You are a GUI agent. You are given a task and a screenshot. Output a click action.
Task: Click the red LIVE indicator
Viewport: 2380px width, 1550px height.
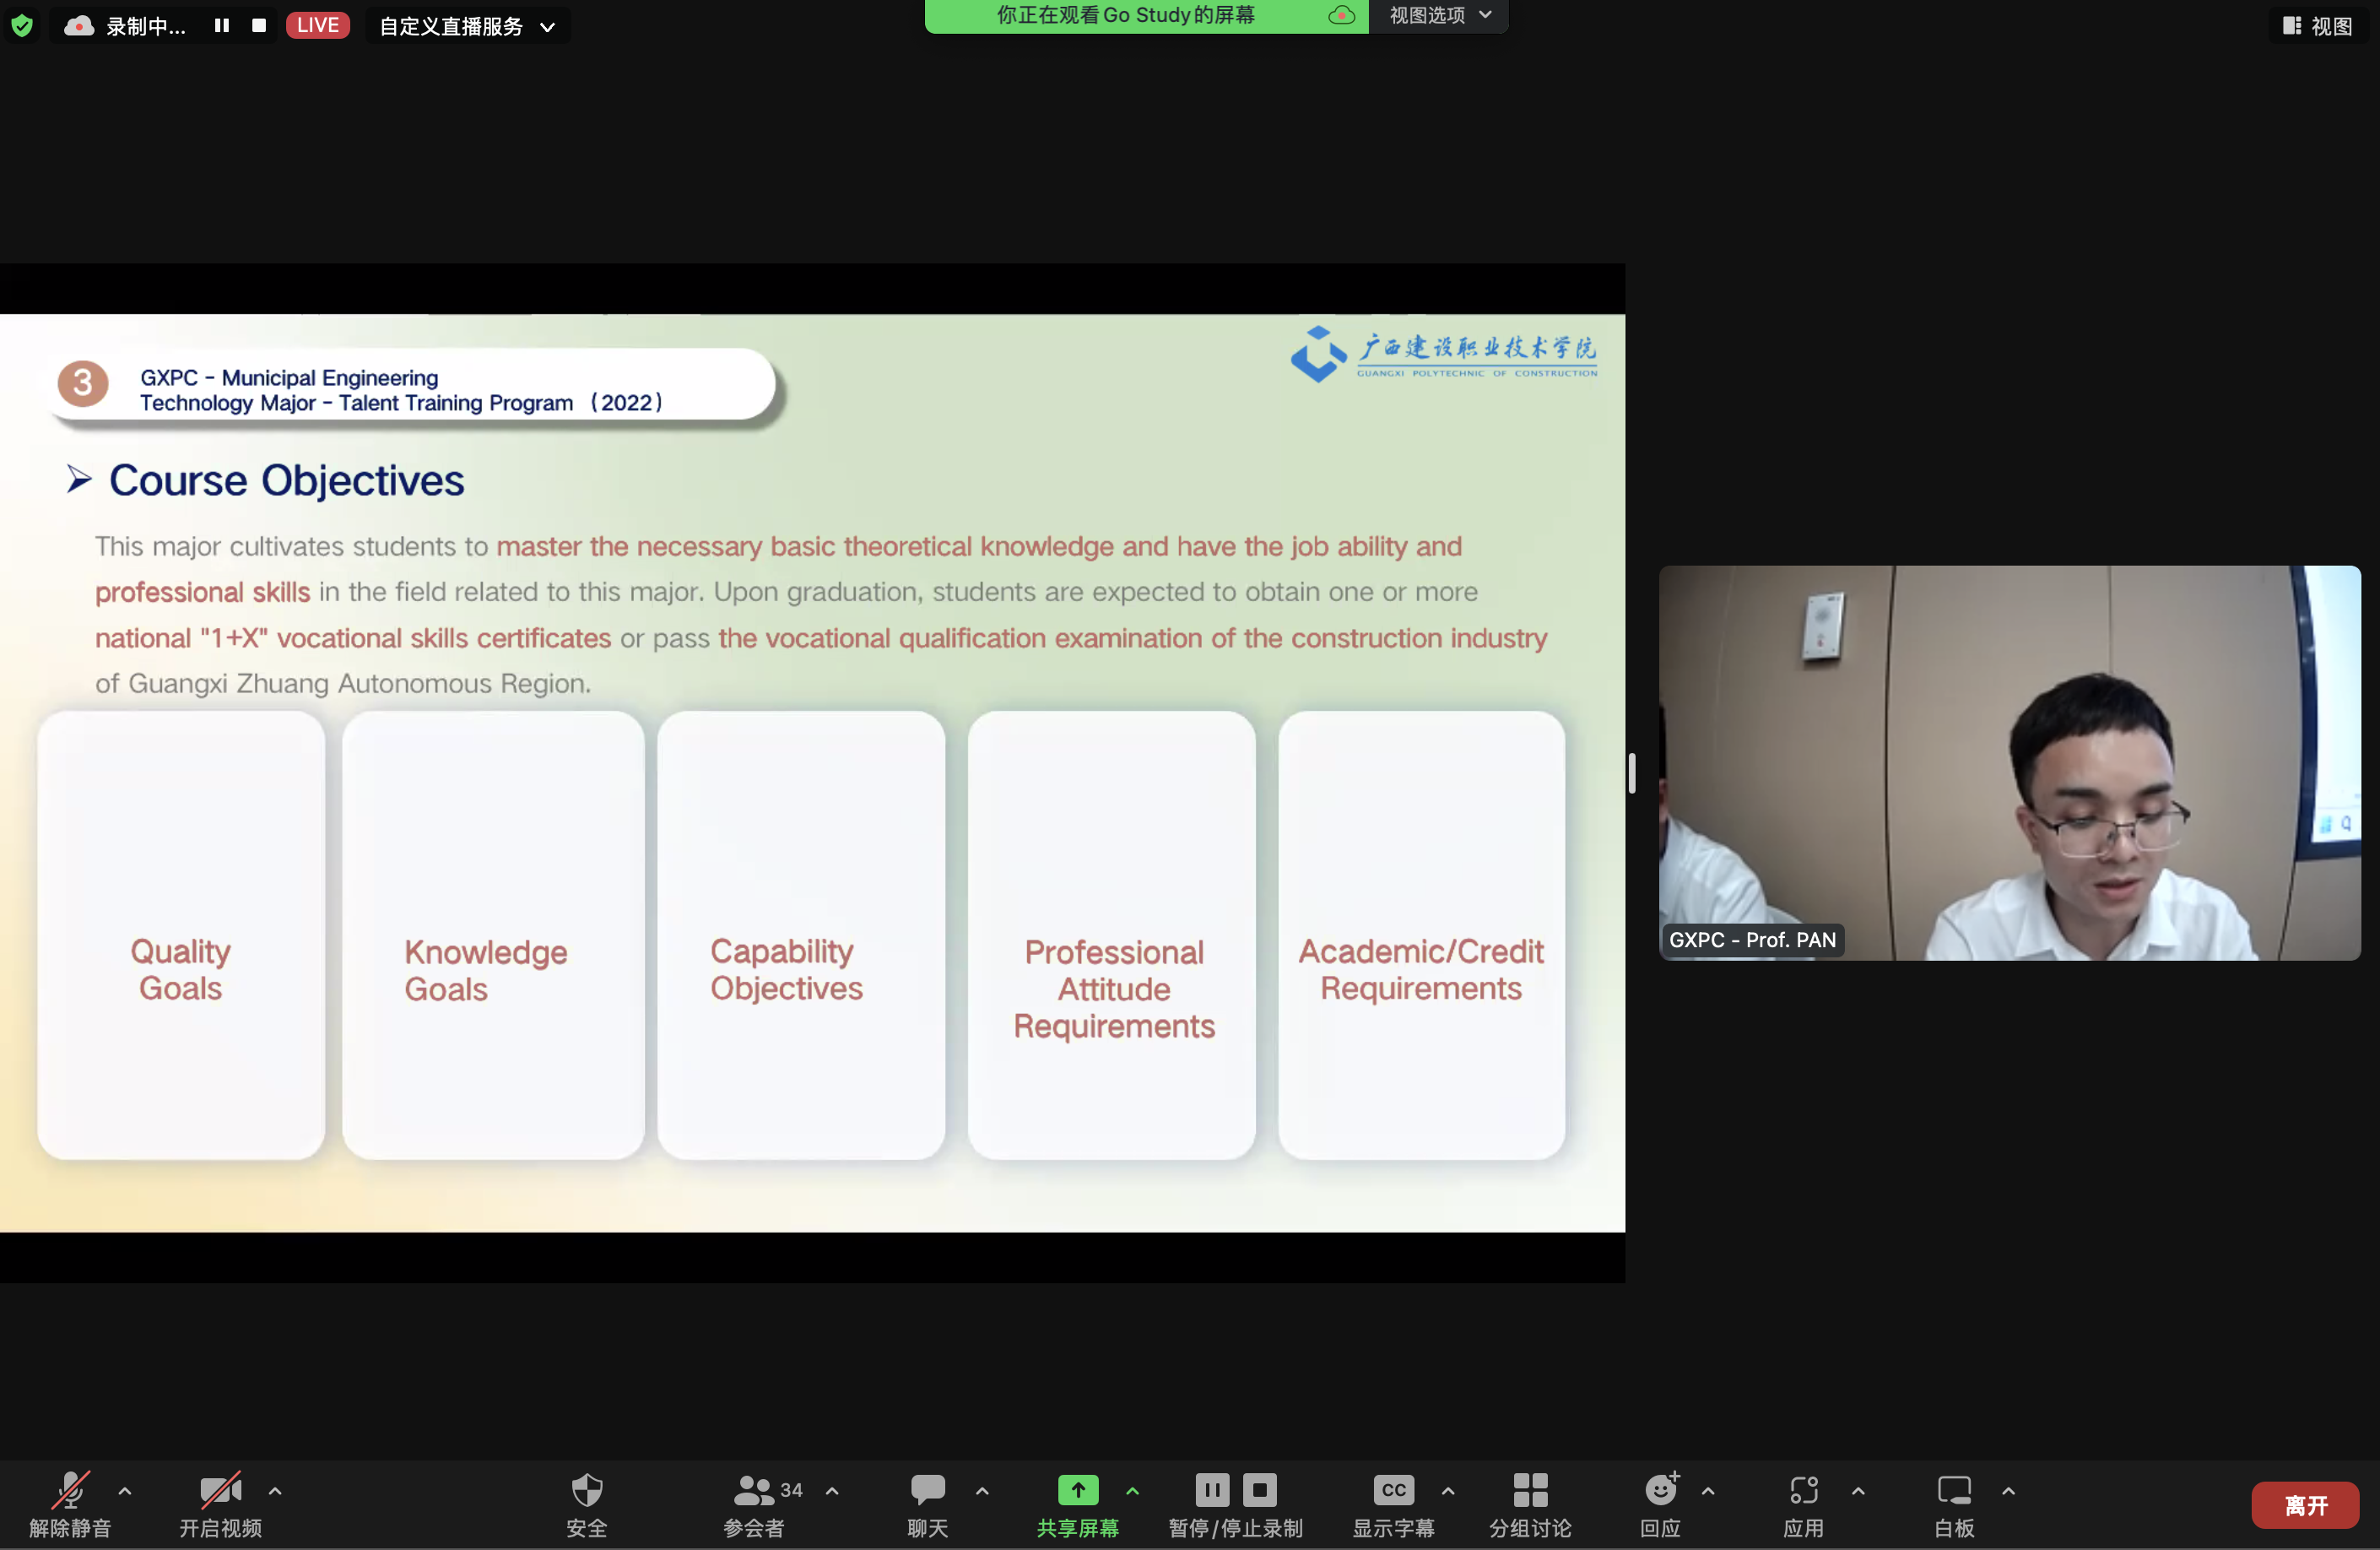pos(317,25)
